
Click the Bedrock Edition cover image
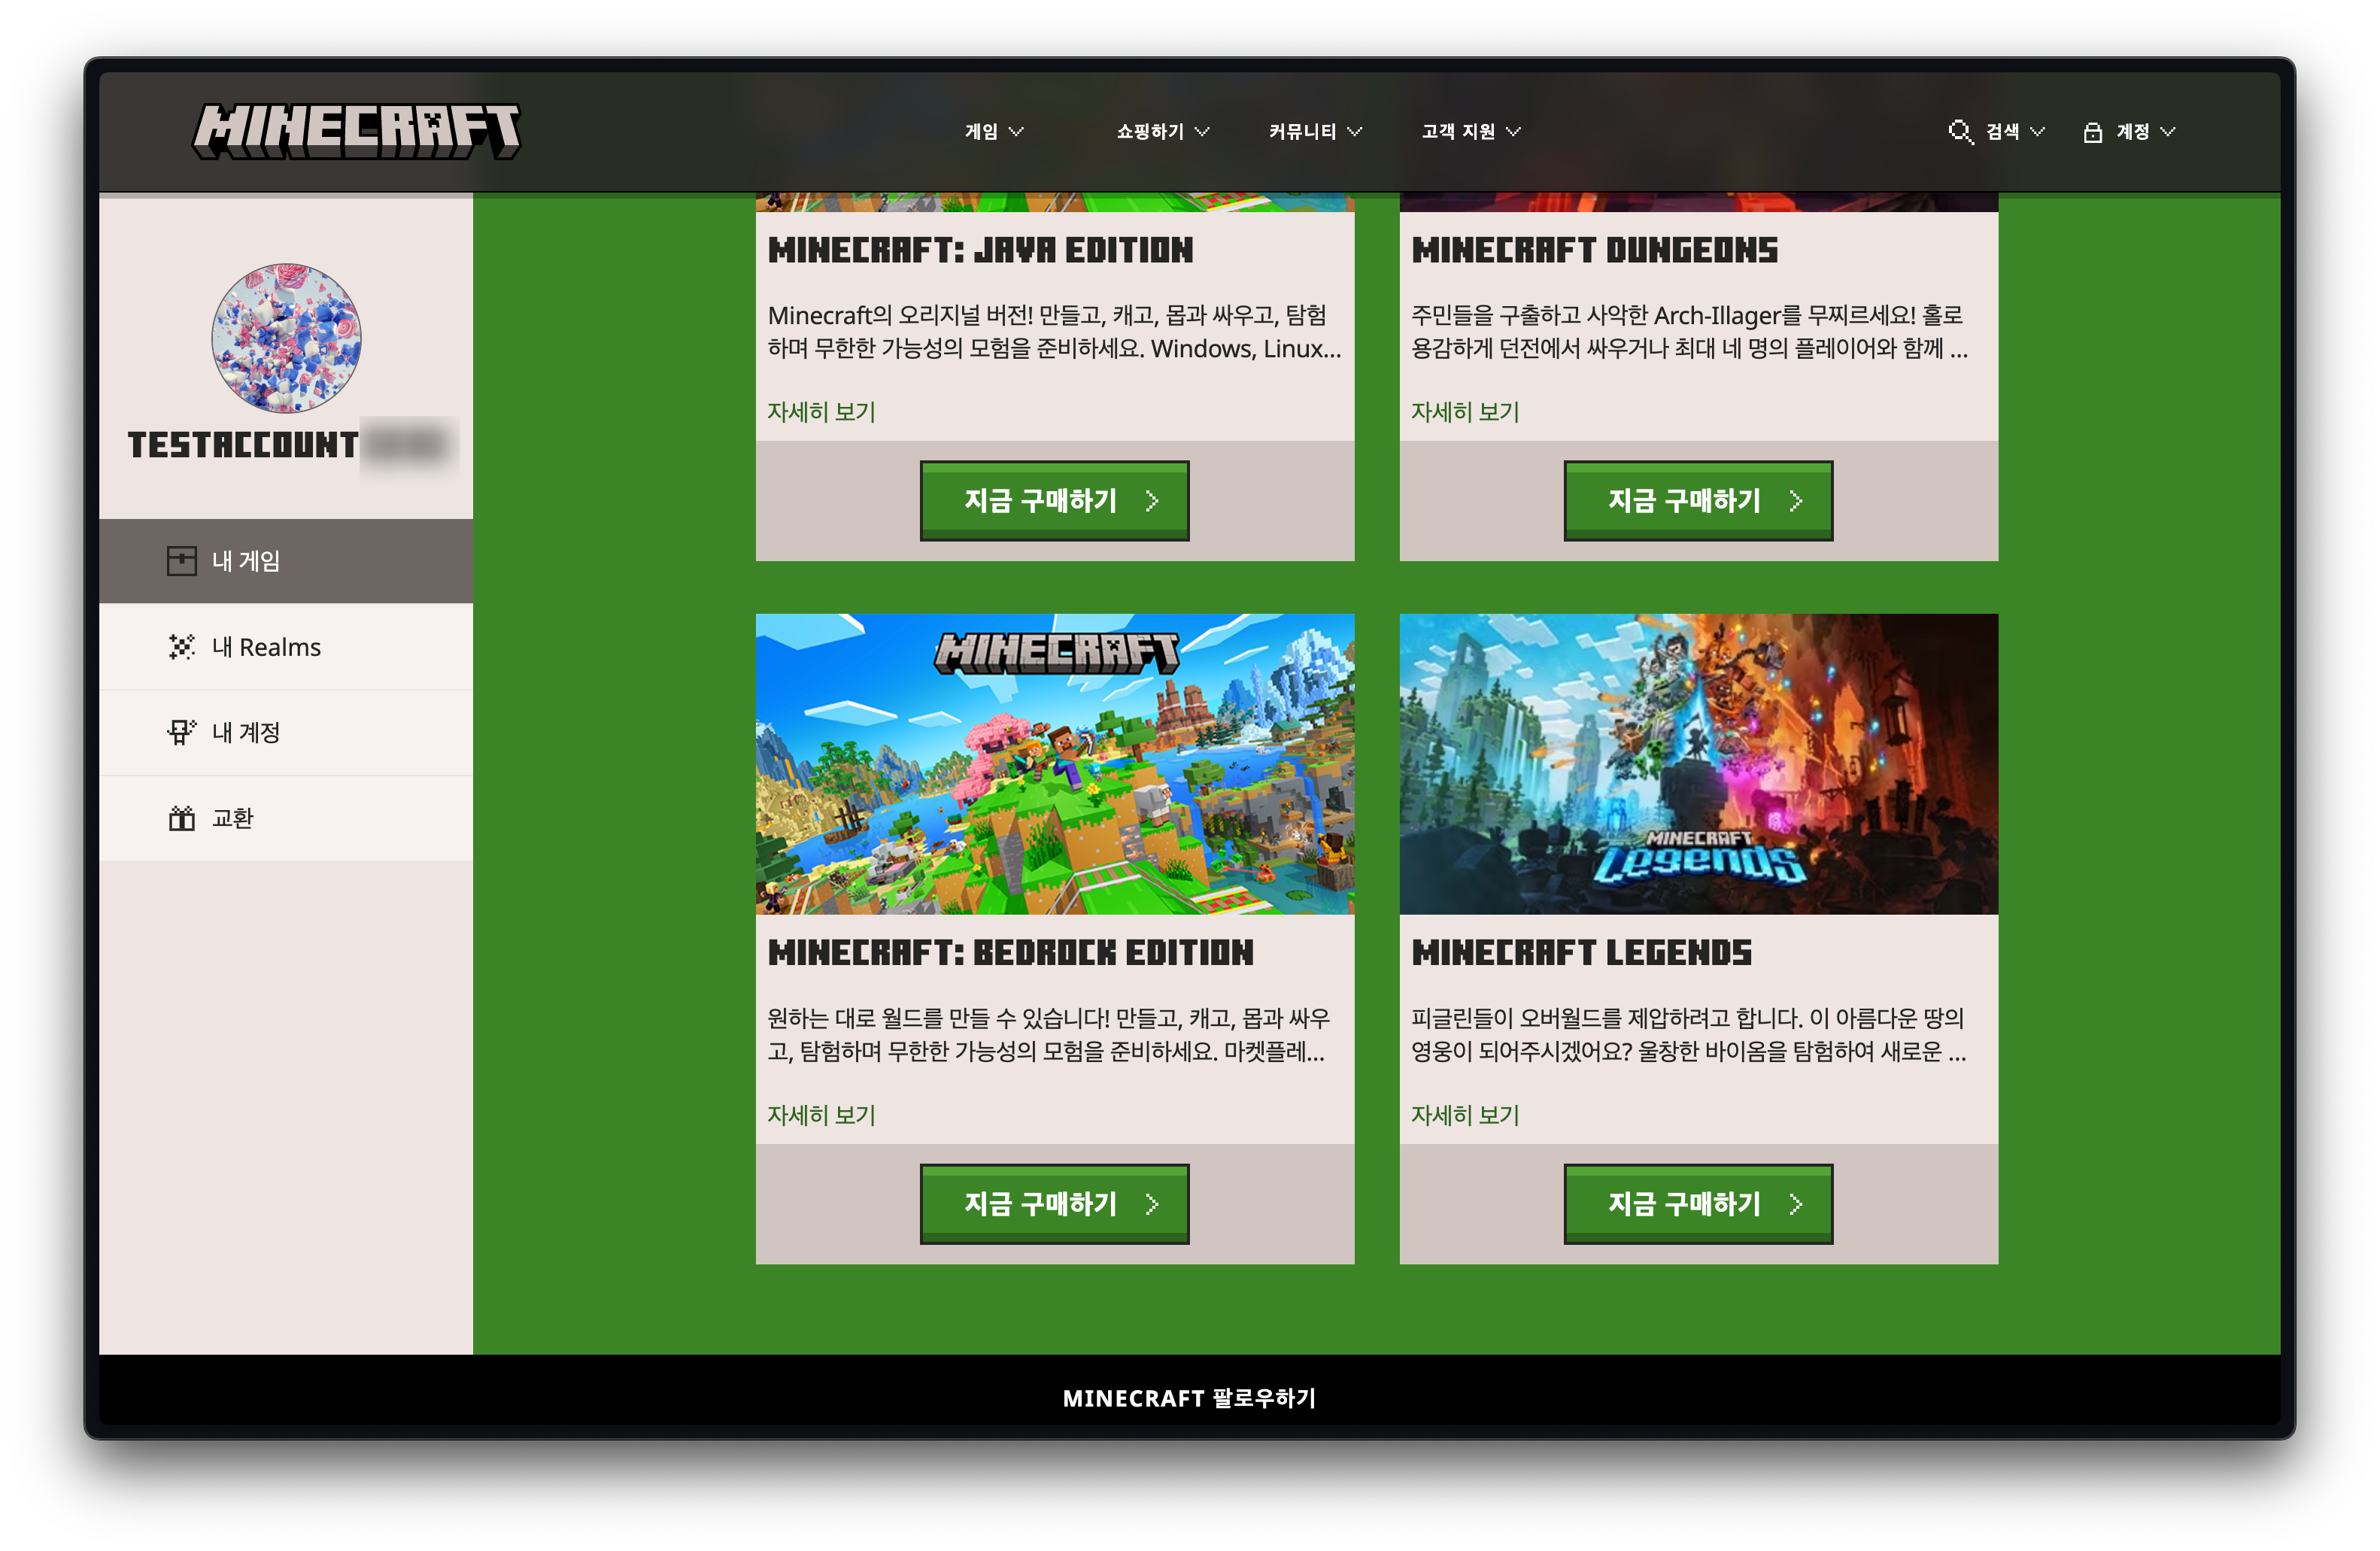(1055, 764)
